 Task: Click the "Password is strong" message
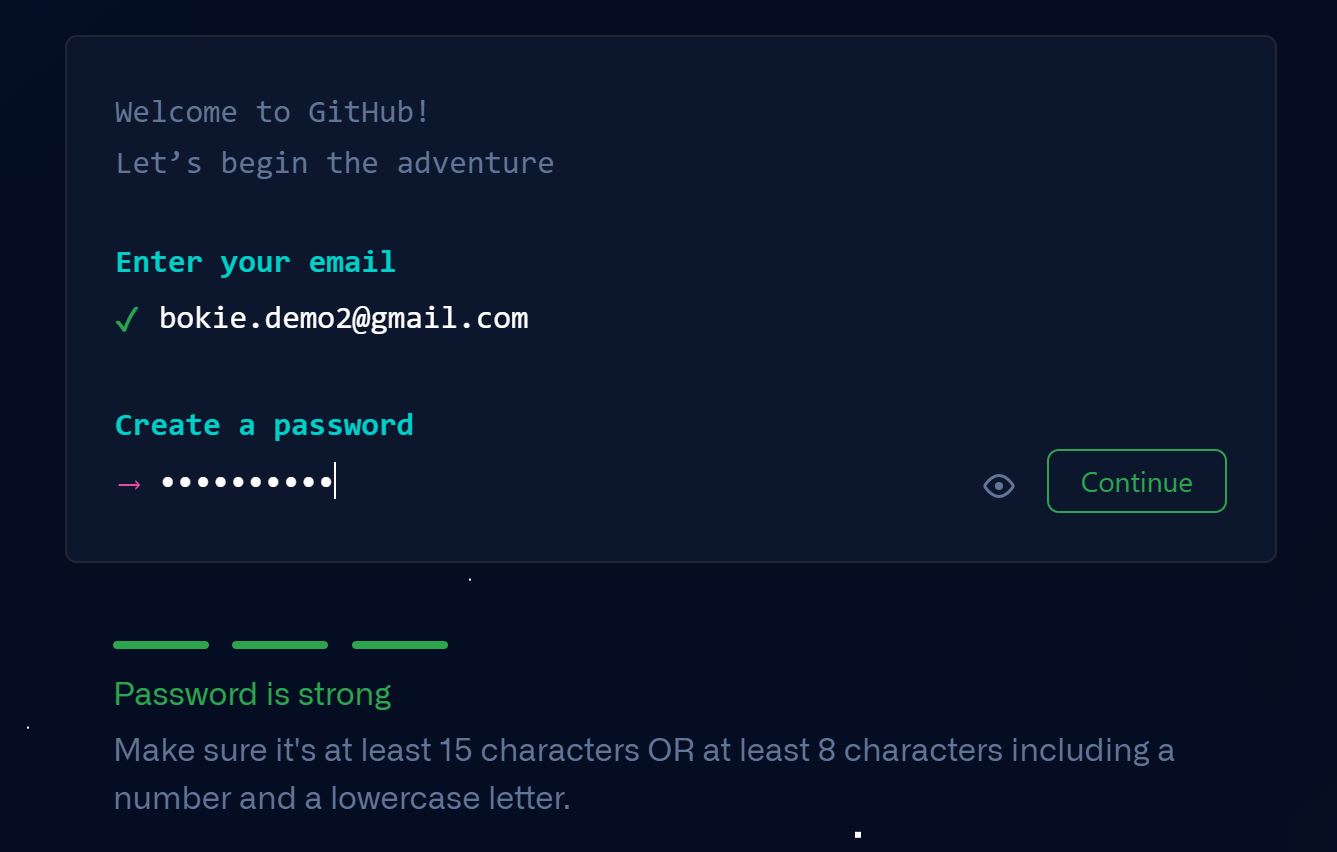point(252,694)
